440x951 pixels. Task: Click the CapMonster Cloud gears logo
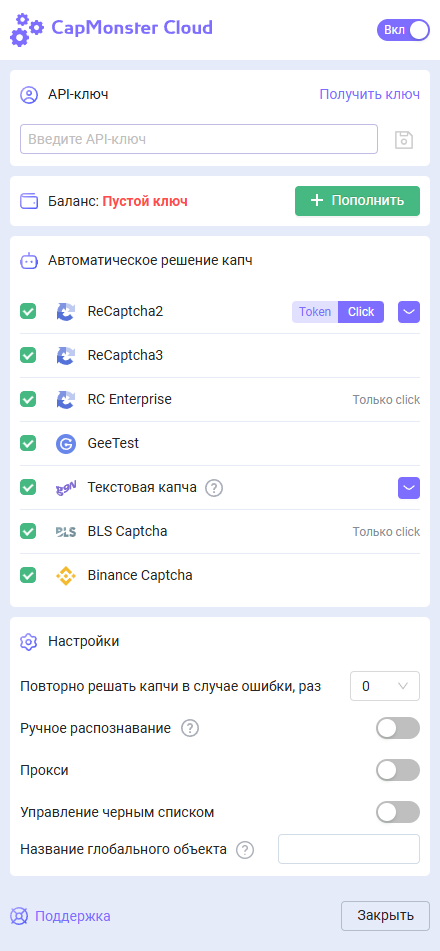[27, 30]
